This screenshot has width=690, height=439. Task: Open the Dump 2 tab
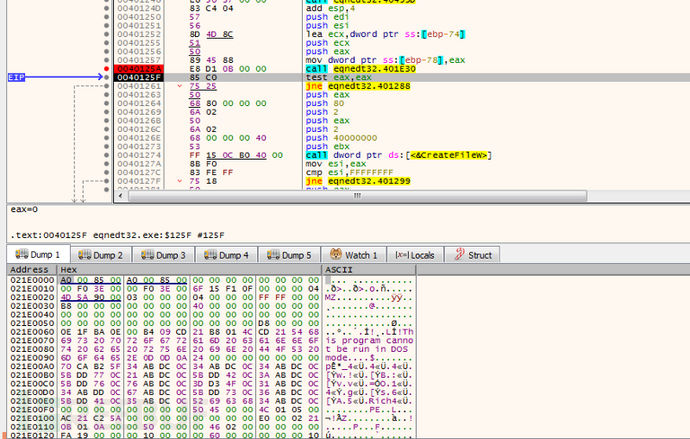(101, 255)
